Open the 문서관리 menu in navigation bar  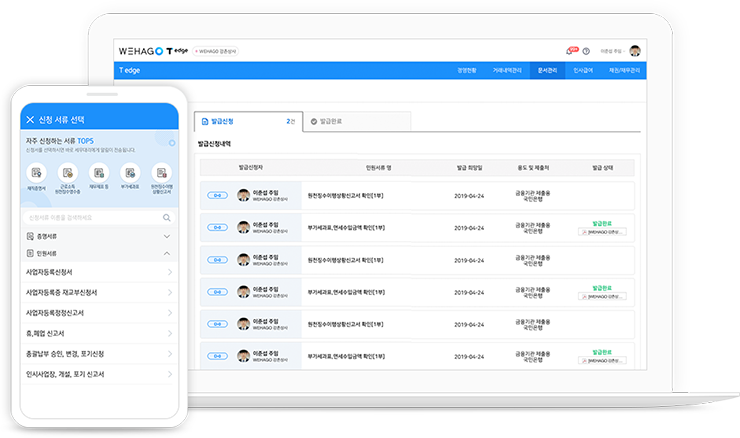pos(548,71)
